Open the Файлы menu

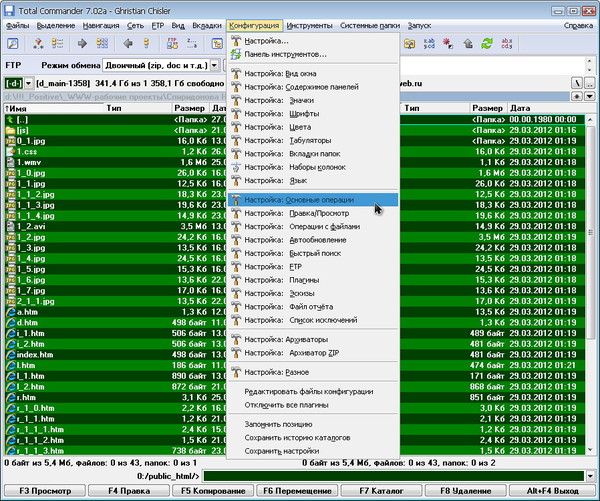coord(18,26)
